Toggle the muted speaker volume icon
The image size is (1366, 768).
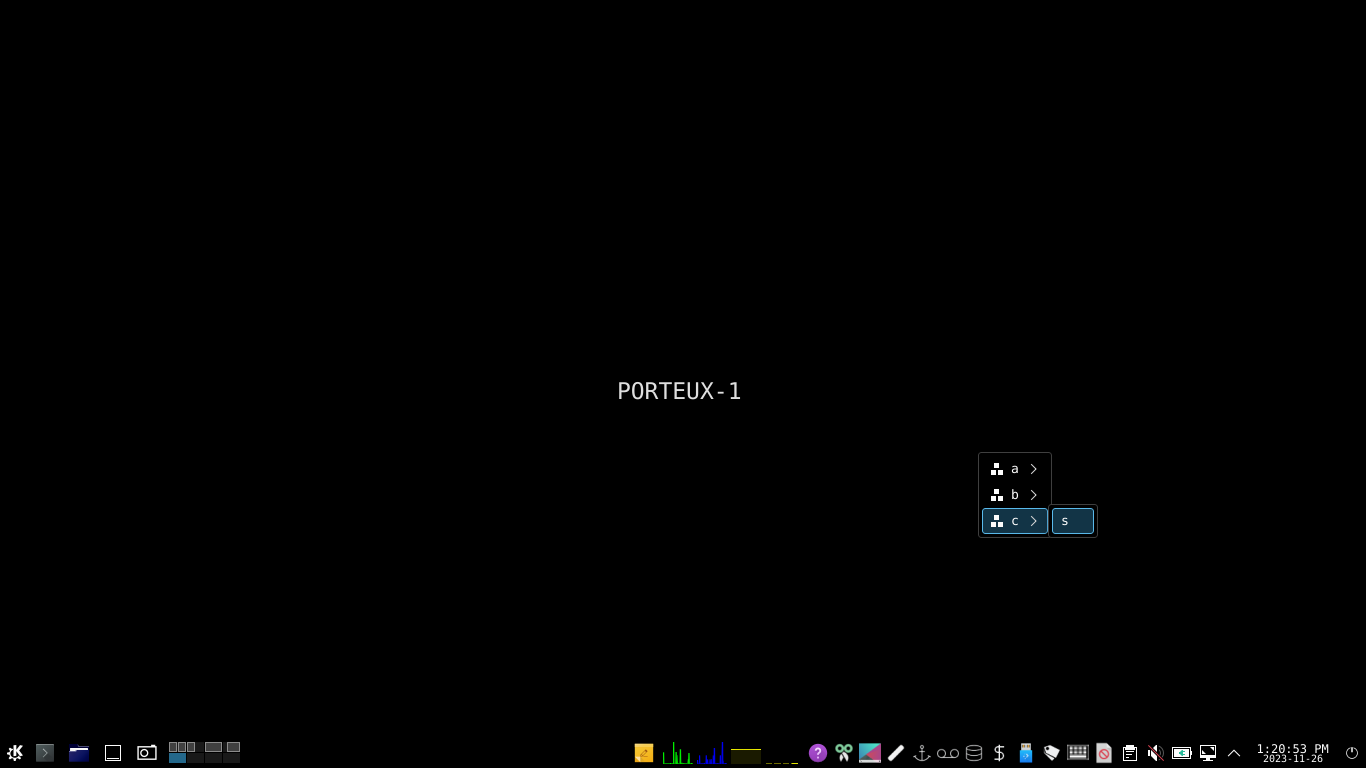click(1156, 753)
